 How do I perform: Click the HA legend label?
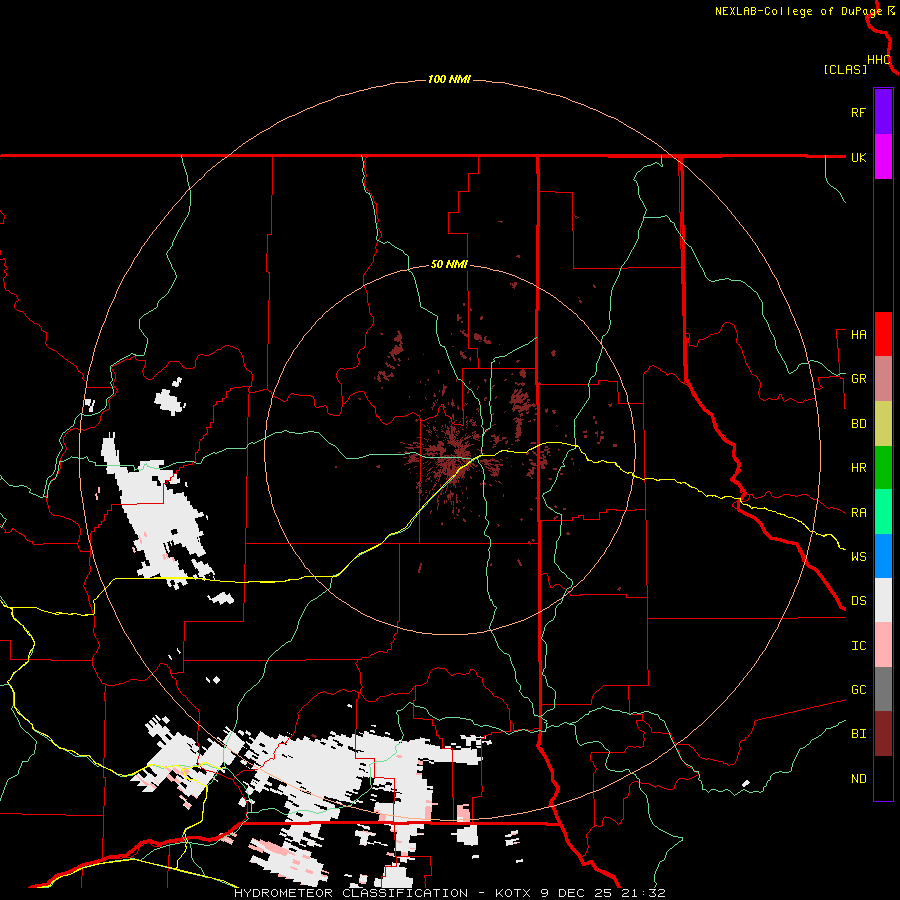(858, 335)
